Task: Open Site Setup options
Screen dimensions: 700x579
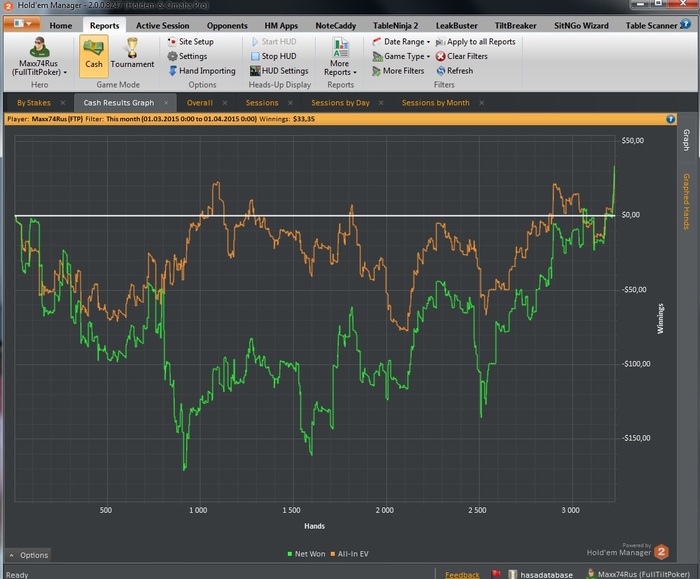Action: (x=195, y=42)
